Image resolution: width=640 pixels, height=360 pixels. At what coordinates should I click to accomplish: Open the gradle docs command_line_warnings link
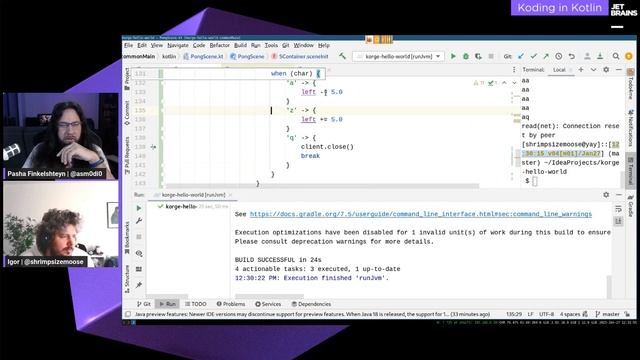click(x=420, y=214)
